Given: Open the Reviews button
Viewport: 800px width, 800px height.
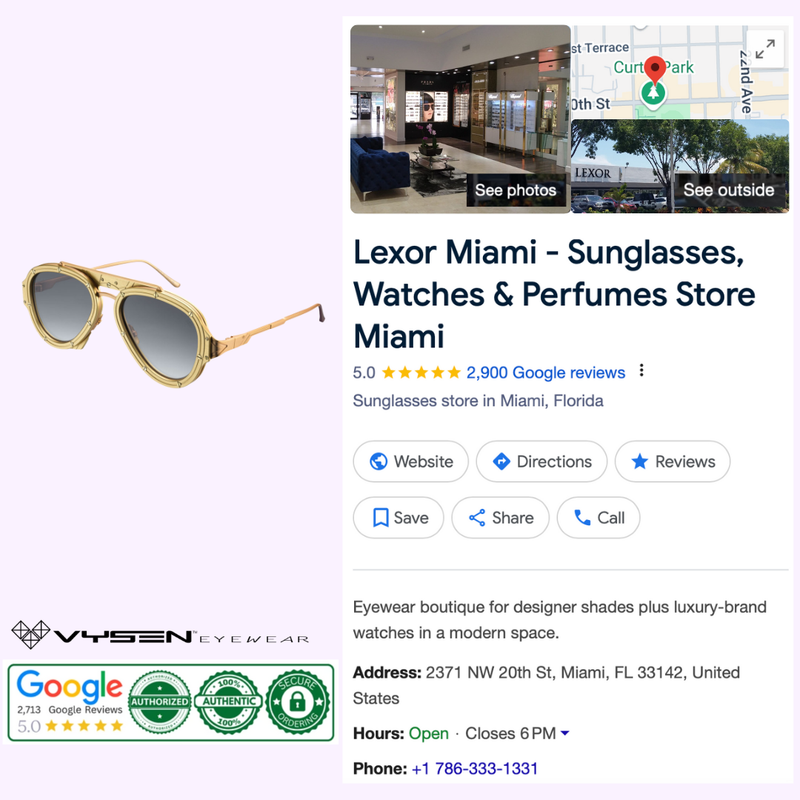Looking at the screenshot, I should [672, 461].
